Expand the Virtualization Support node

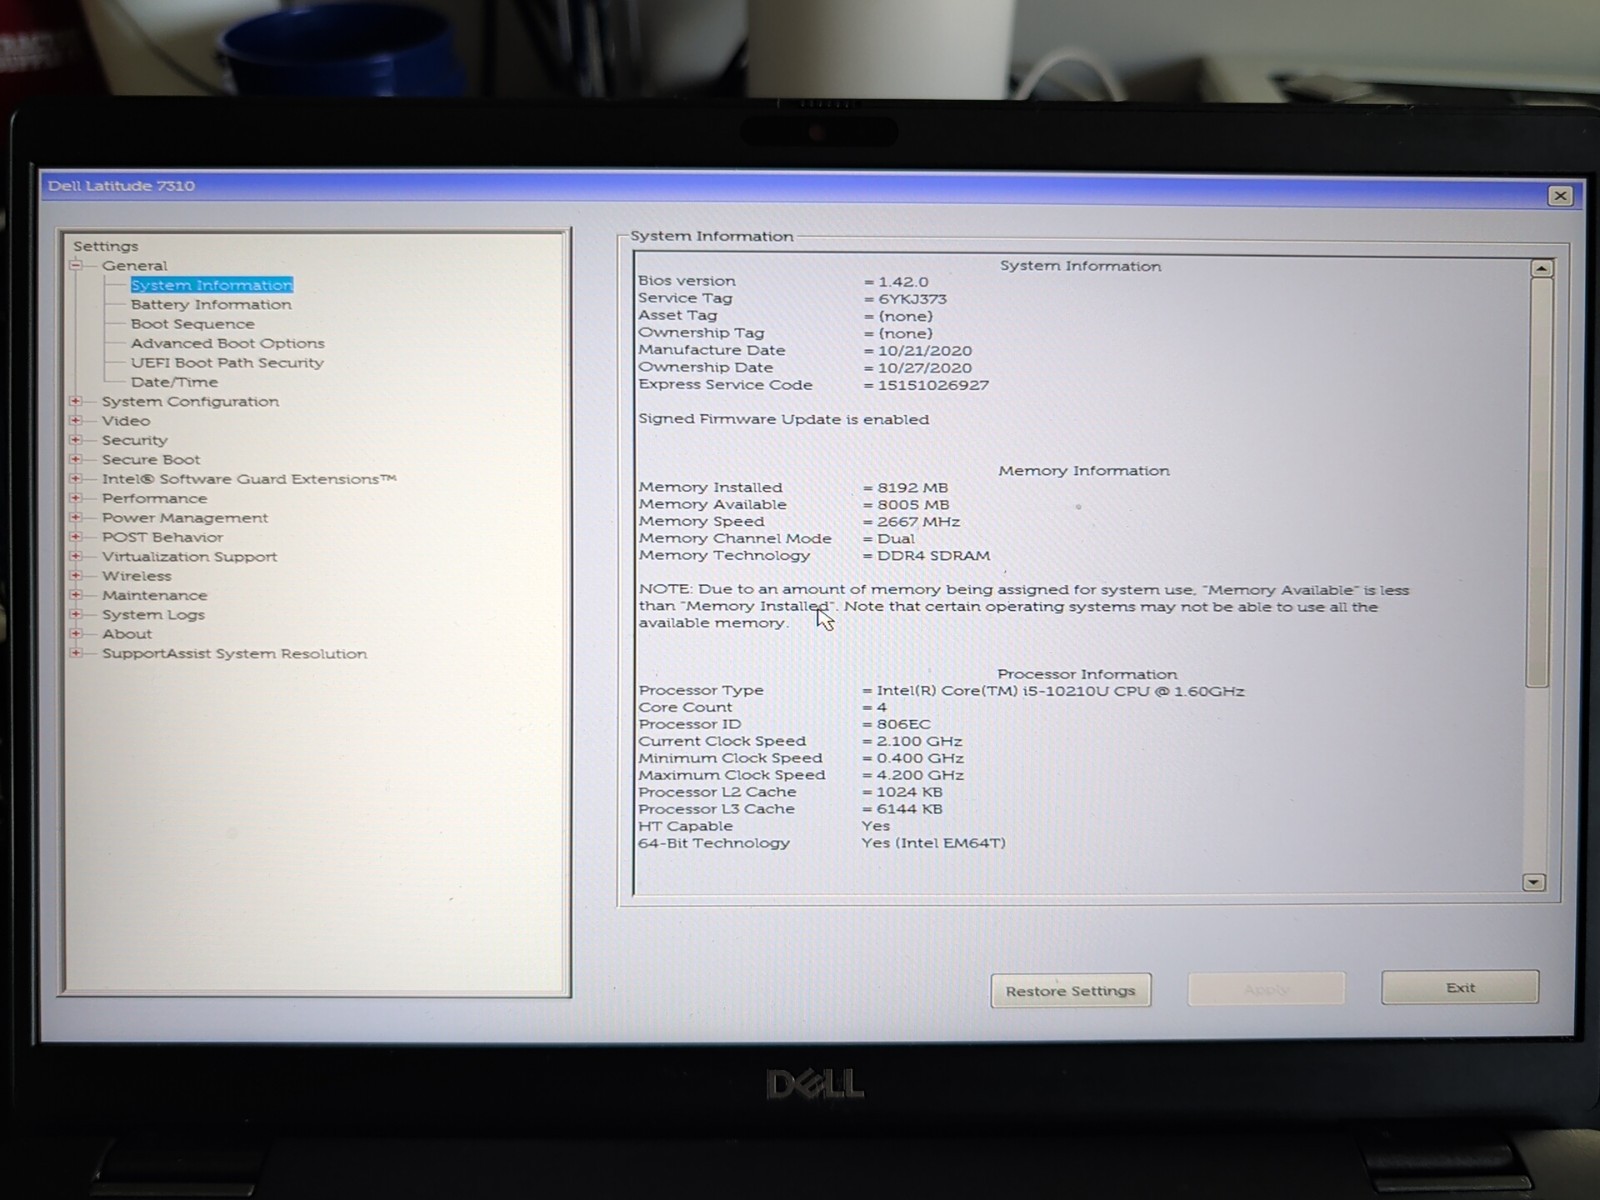tap(75, 556)
